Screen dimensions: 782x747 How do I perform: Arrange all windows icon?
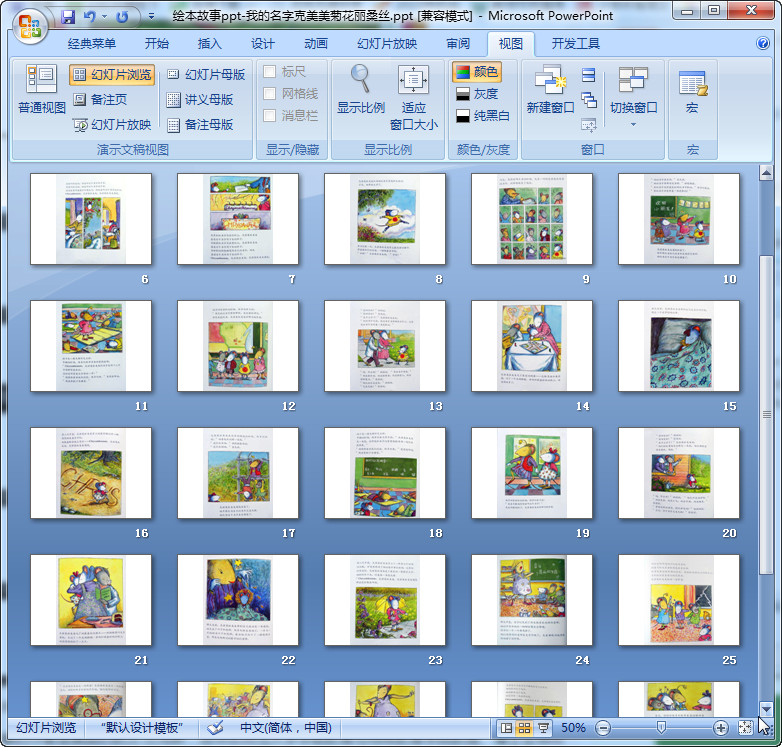coord(588,75)
